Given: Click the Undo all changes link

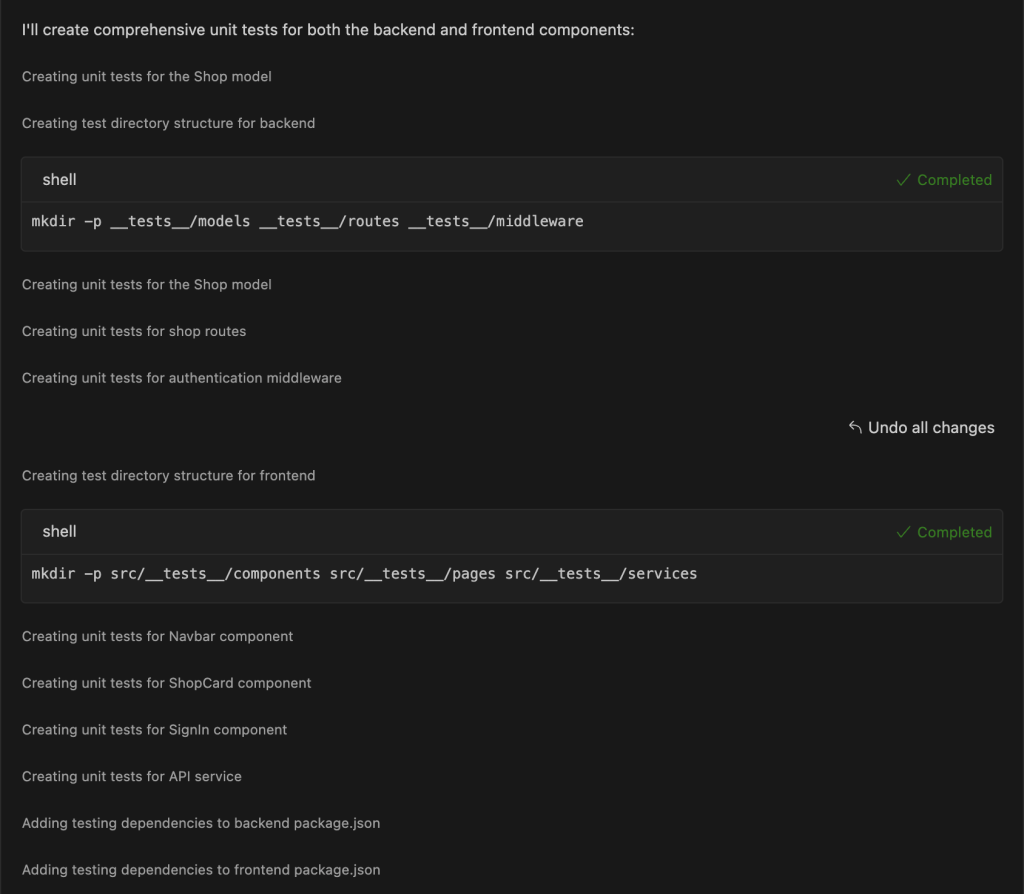Looking at the screenshot, I should tap(930, 427).
